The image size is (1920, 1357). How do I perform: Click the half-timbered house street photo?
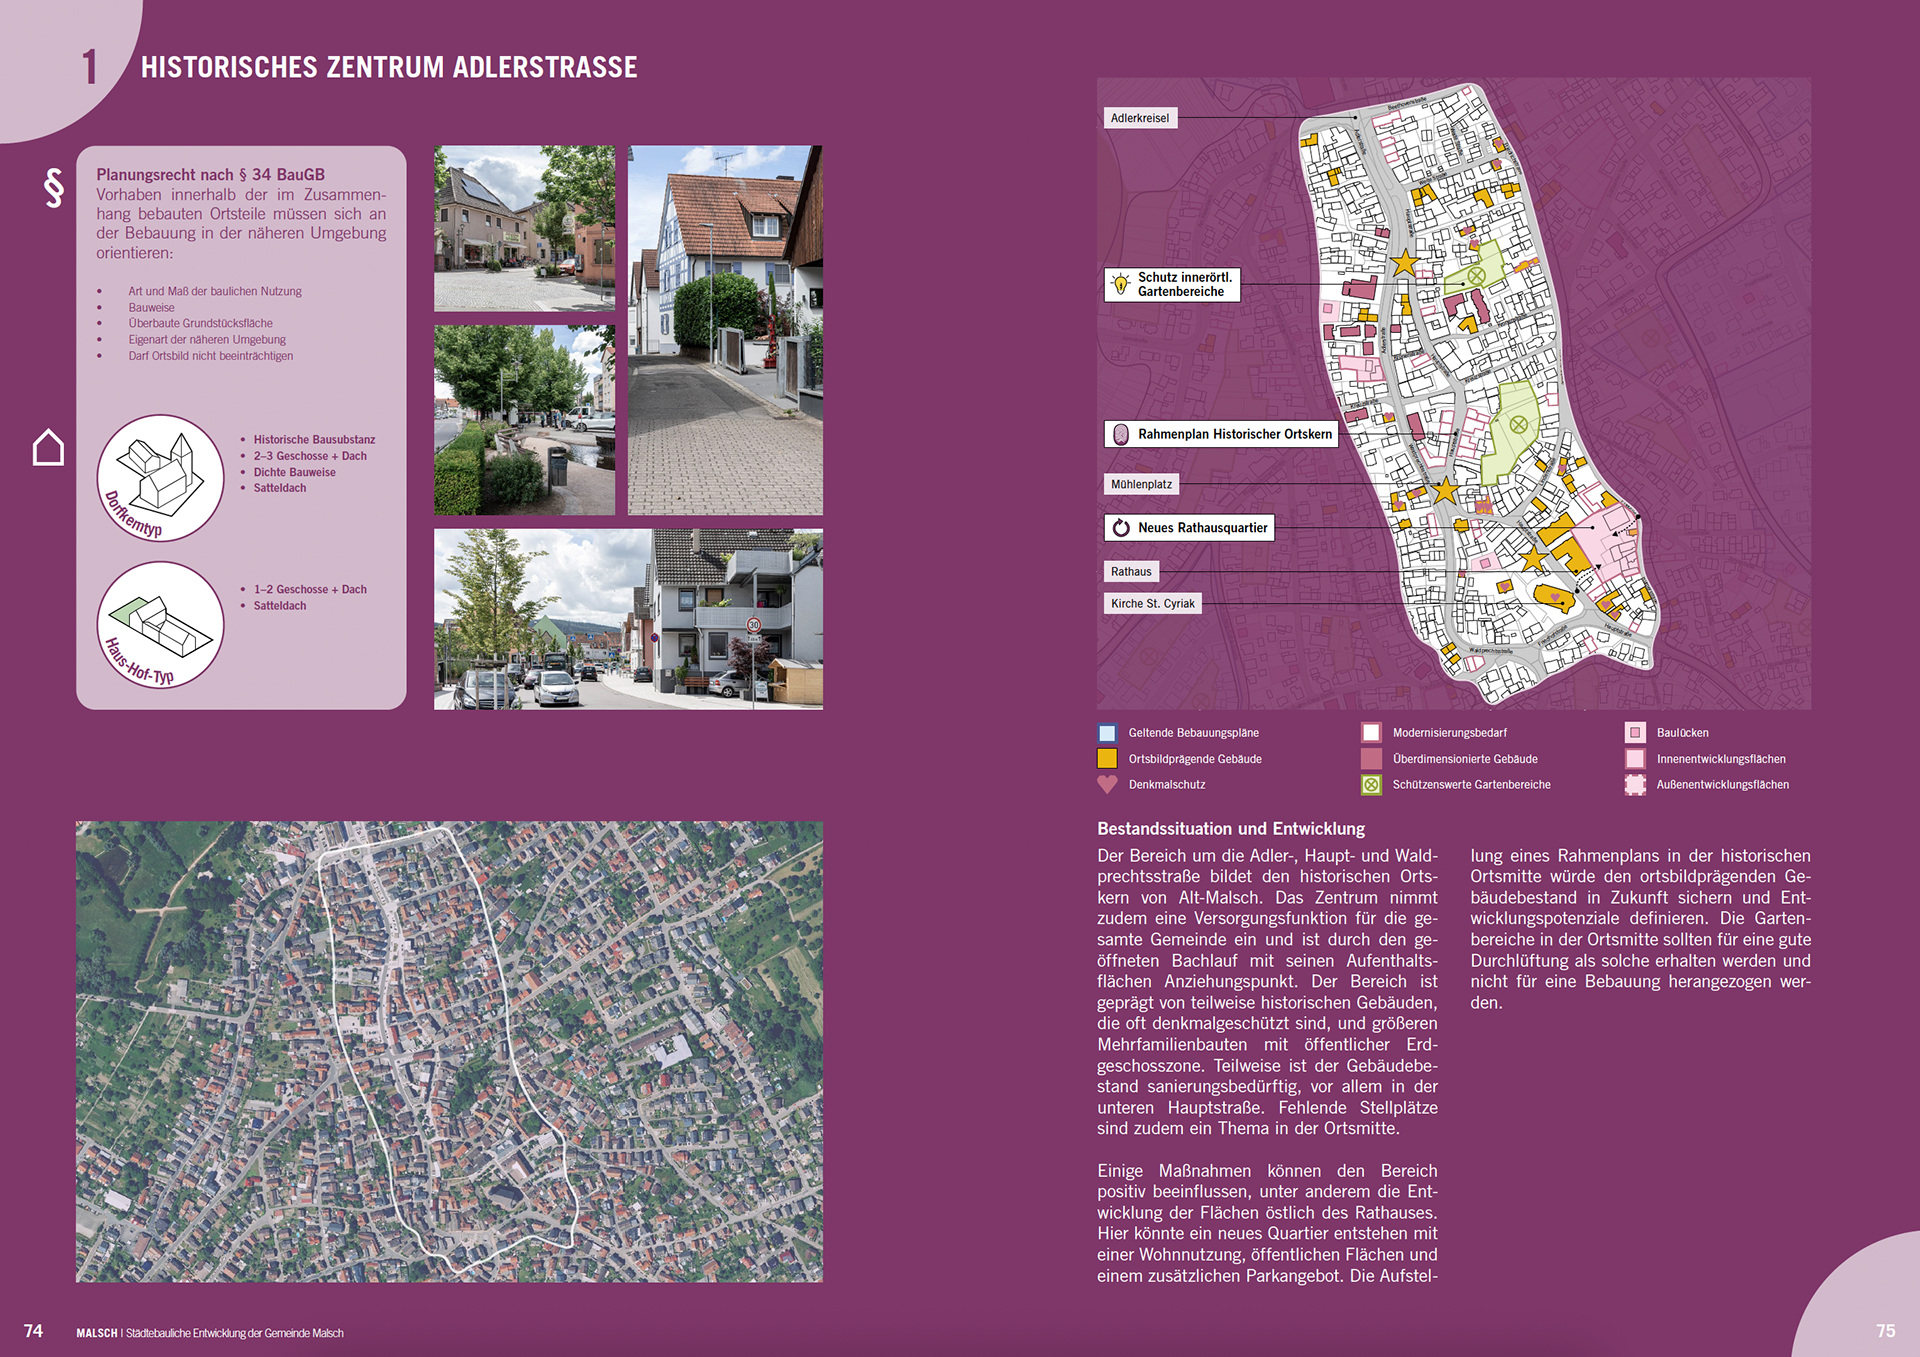(725, 330)
